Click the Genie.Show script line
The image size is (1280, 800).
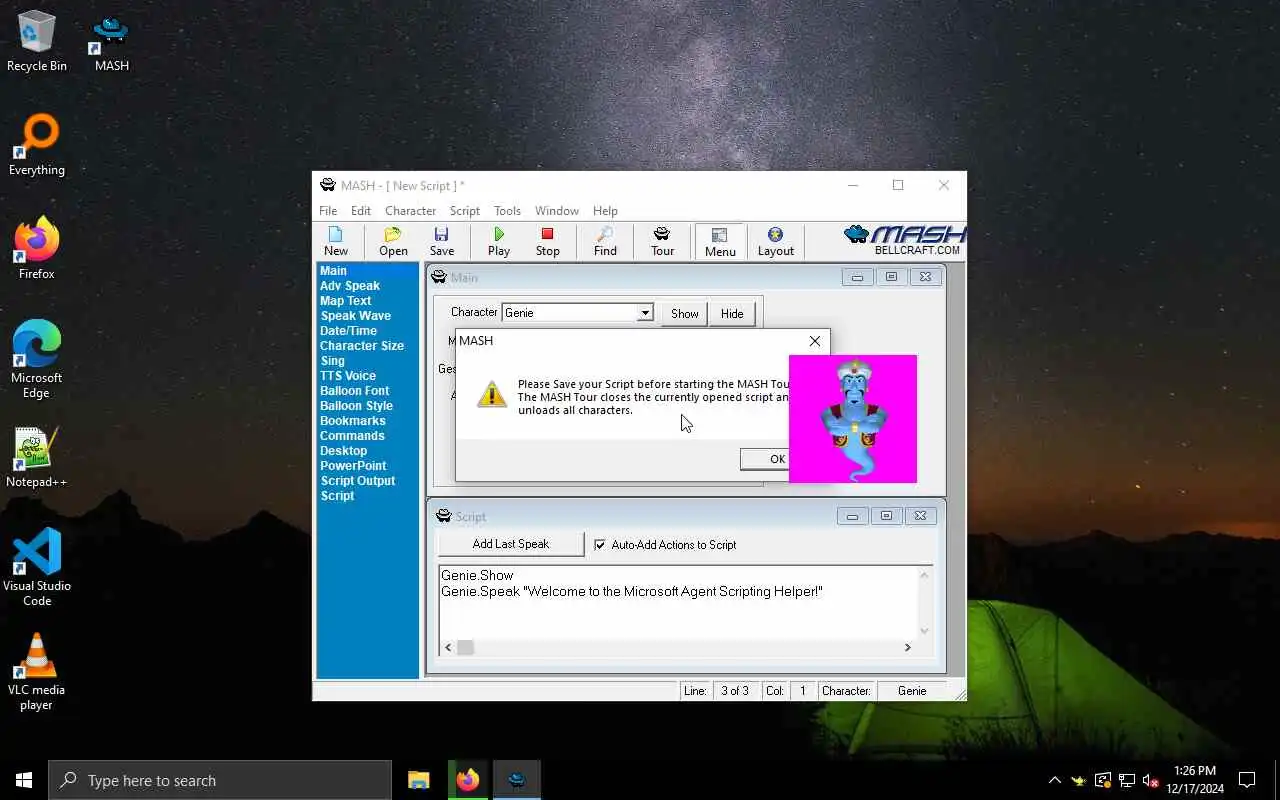click(x=477, y=575)
